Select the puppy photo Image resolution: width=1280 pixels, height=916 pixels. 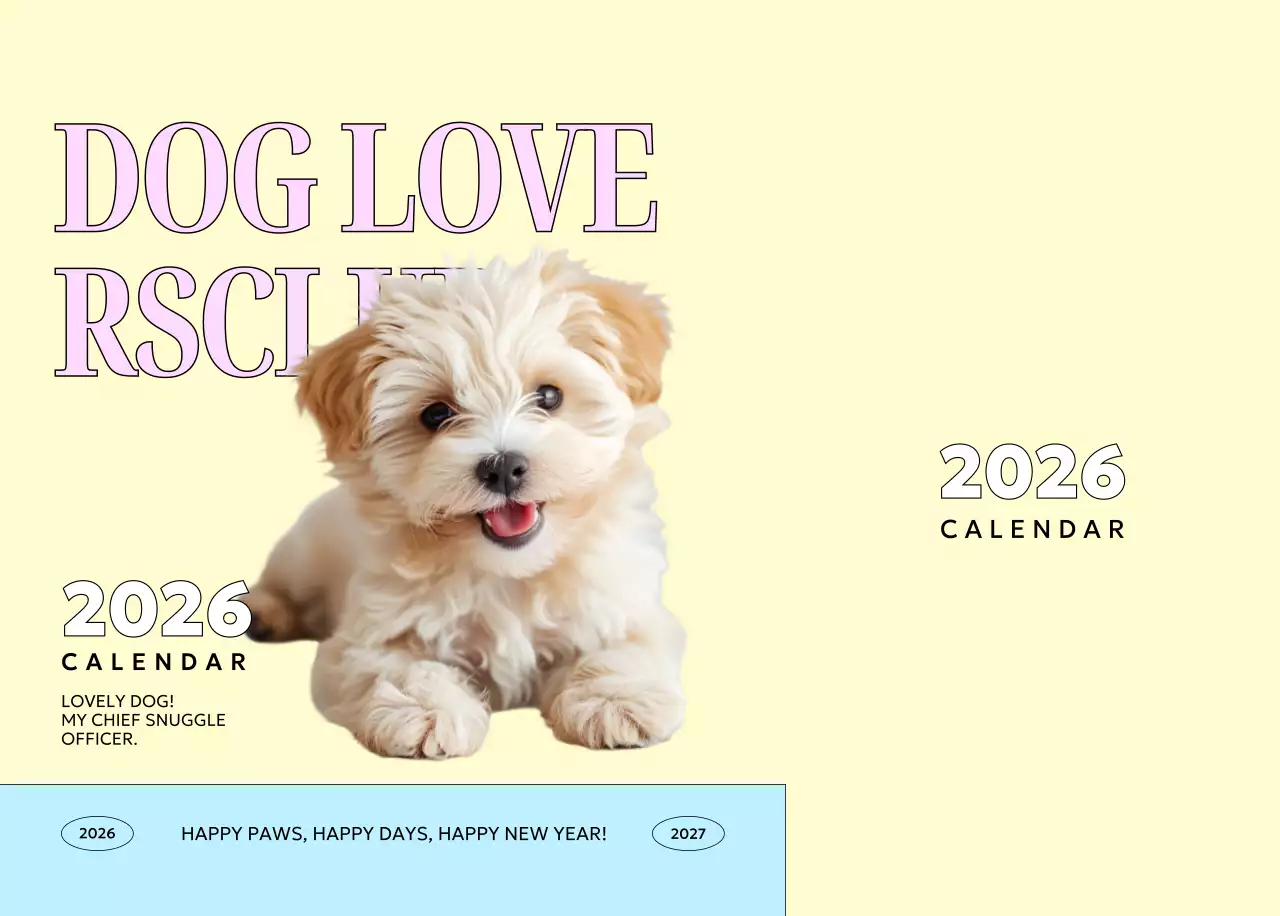coord(468,503)
